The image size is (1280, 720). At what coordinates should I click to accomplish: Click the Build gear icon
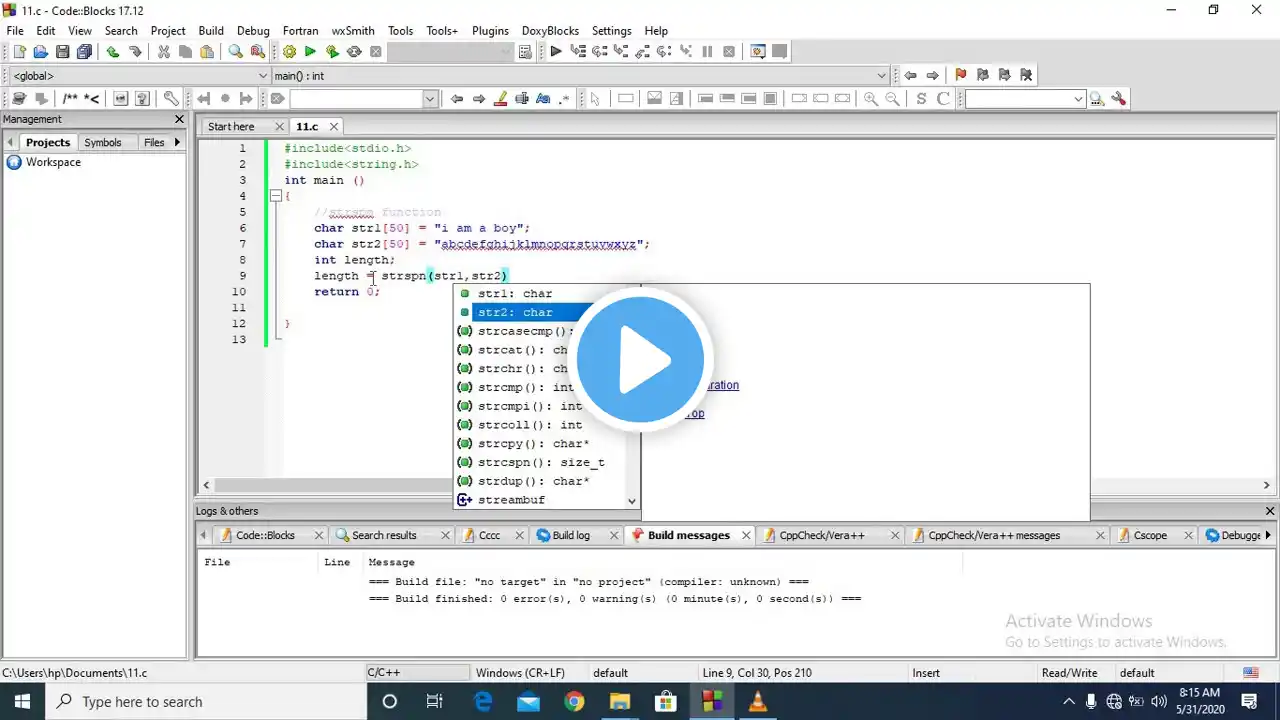point(289,52)
